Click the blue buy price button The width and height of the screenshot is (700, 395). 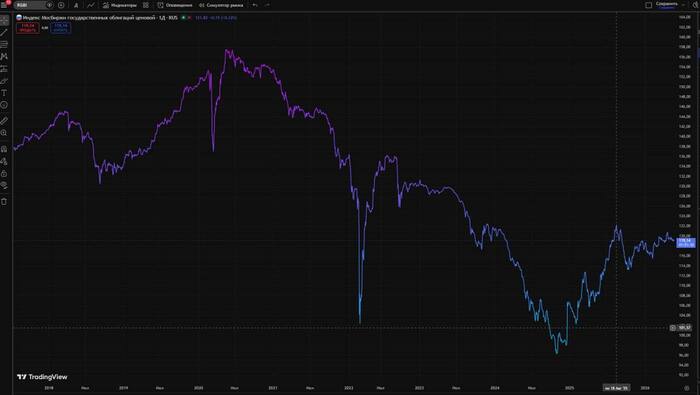click(x=60, y=28)
